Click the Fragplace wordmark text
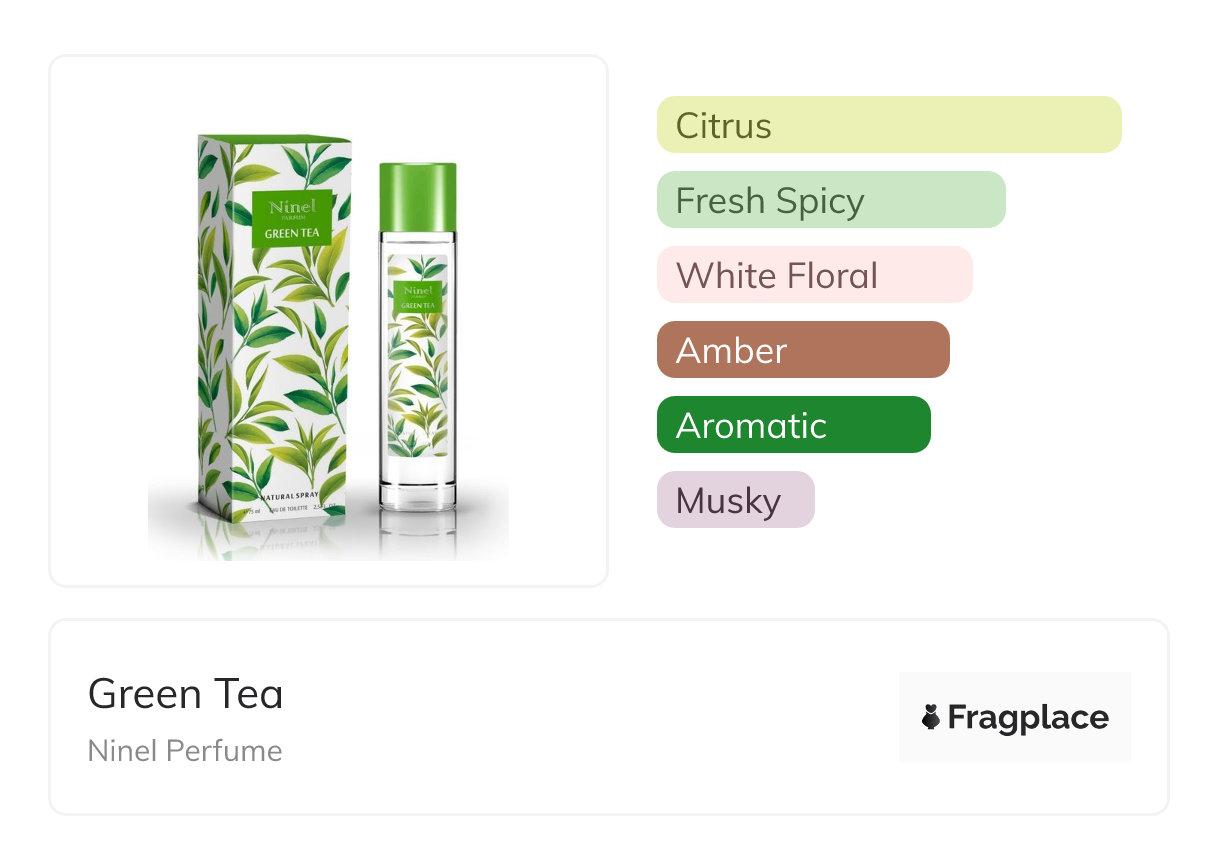 click(x=1028, y=718)
